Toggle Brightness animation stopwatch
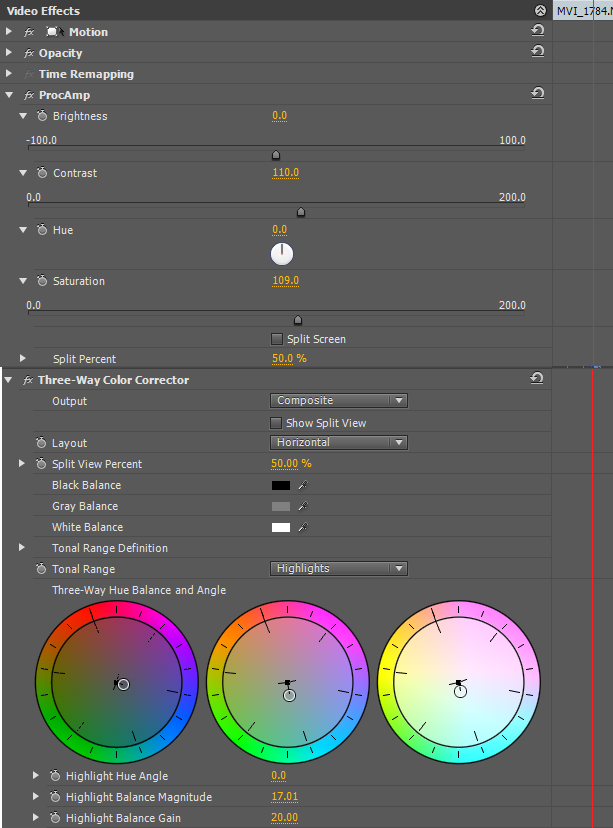613x828 pixels. pos(42,116)
